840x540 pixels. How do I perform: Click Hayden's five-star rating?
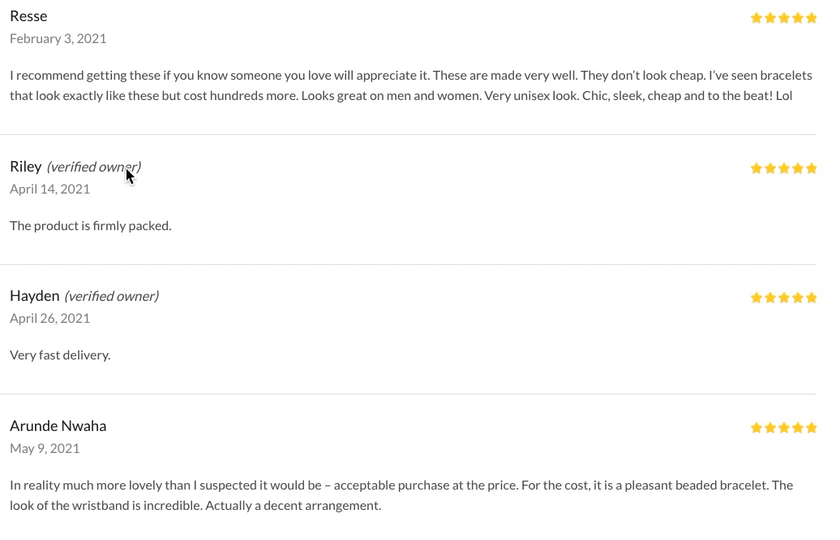point(783,298)
